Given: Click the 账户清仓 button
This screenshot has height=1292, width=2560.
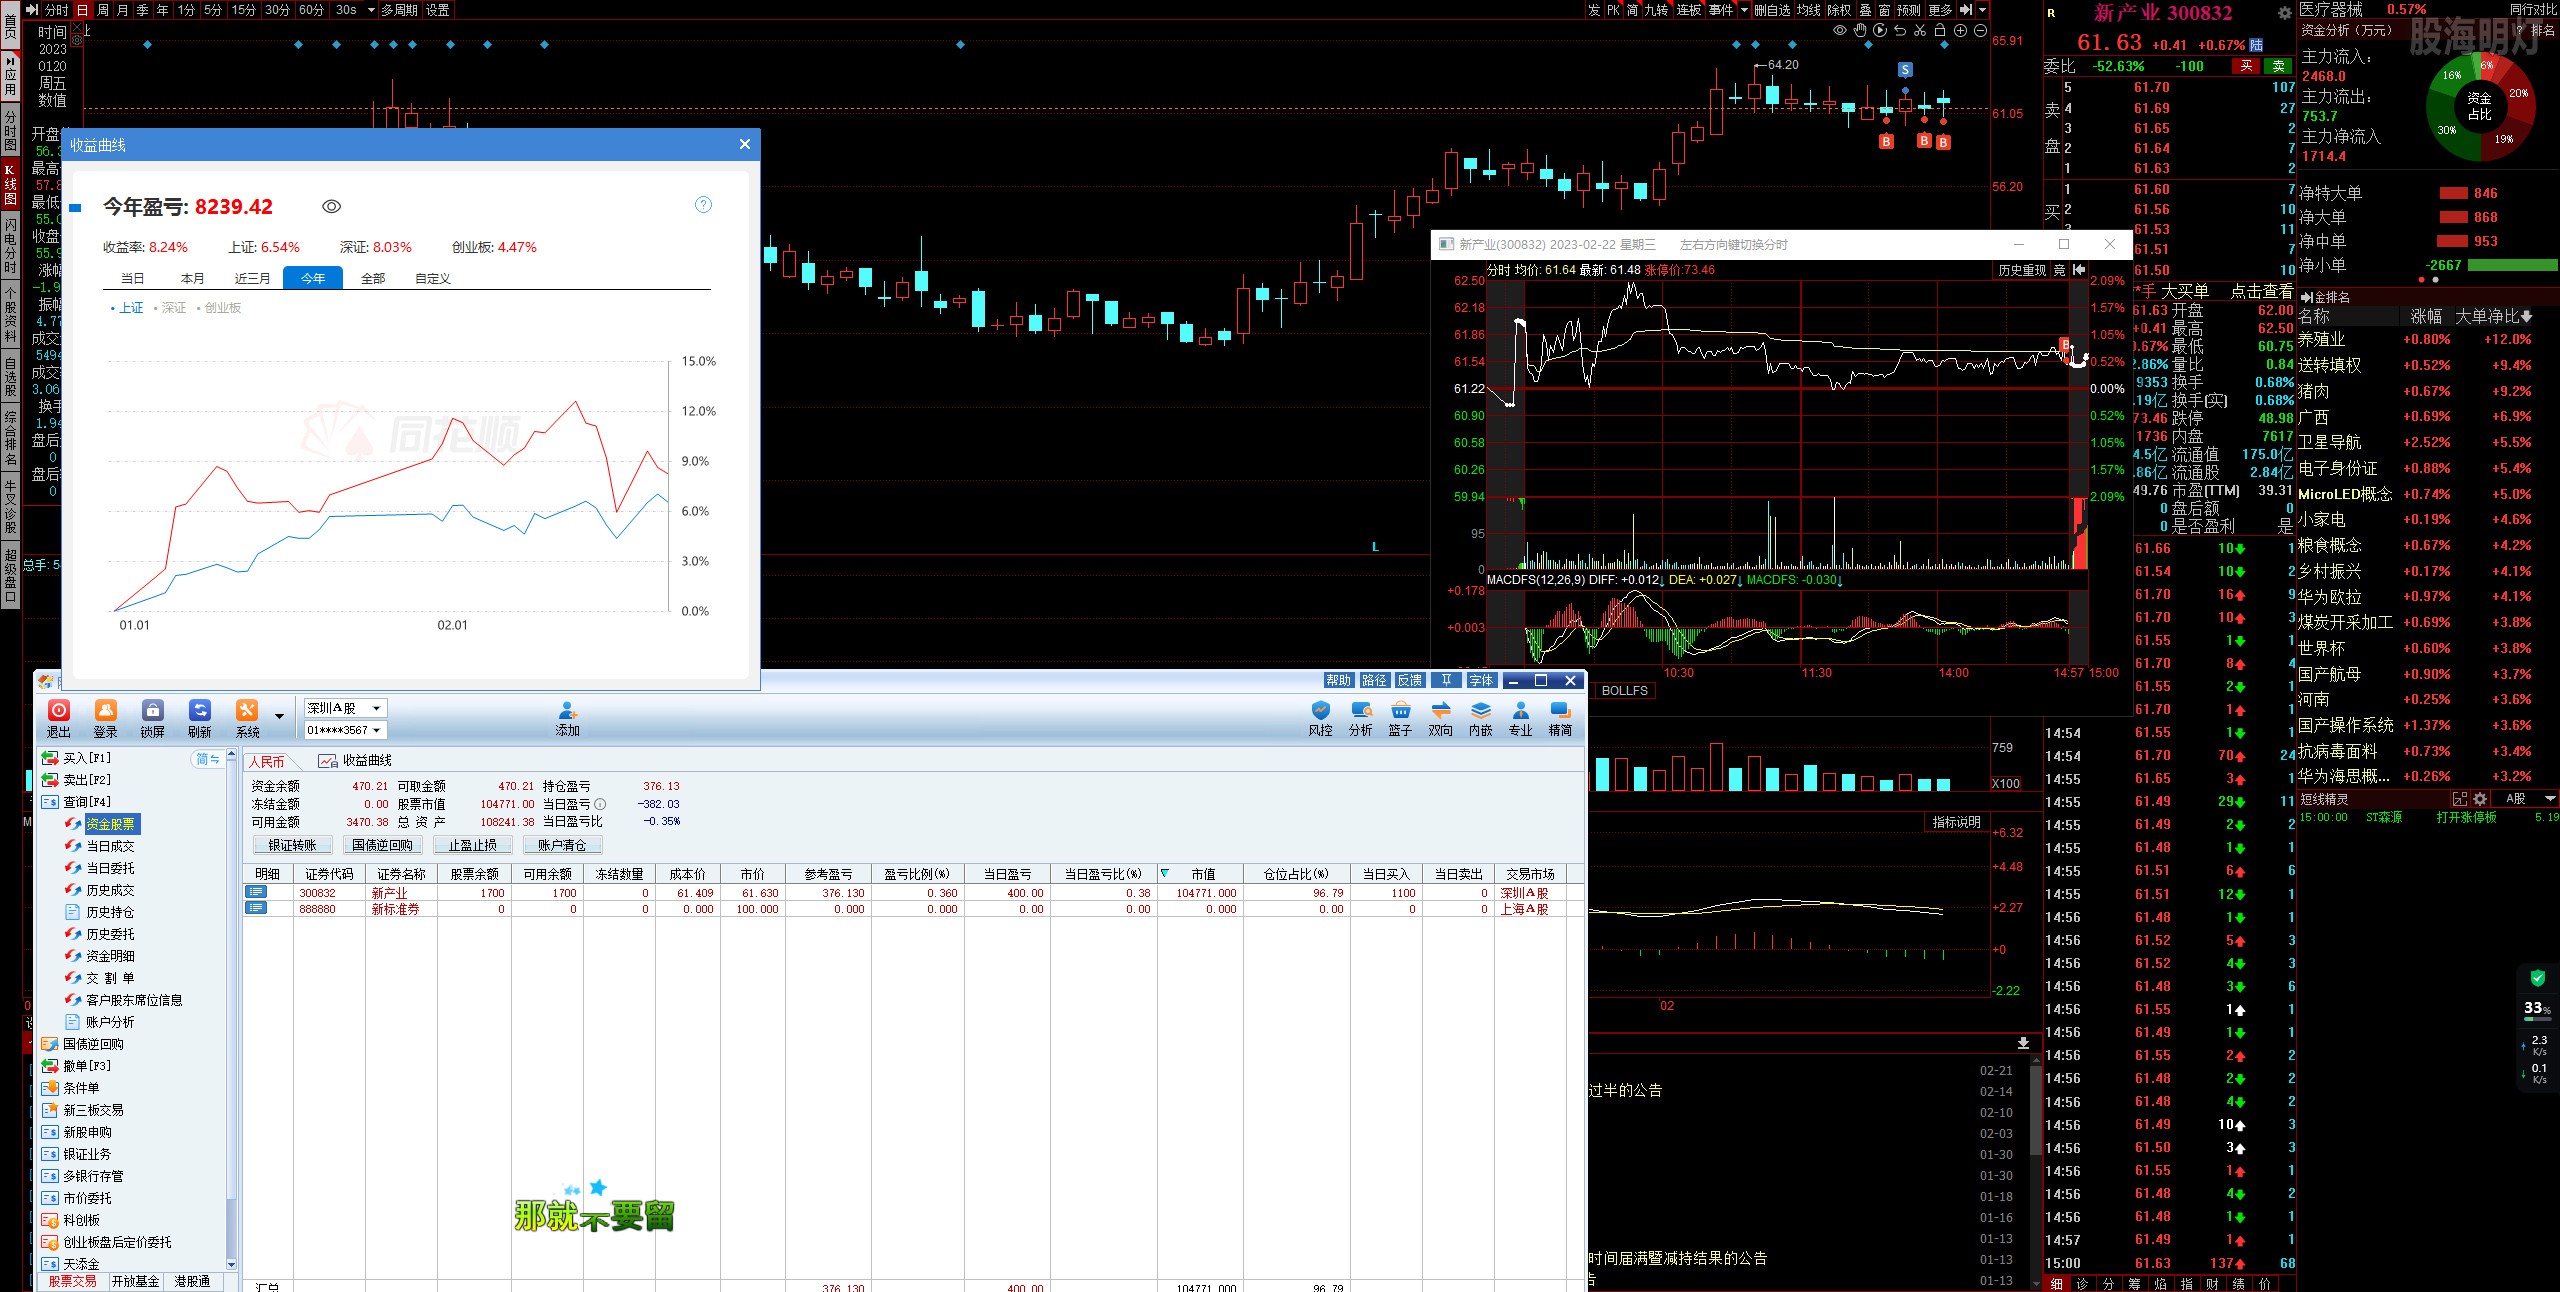Looking at the screenshot, I should tap(562, 845).
